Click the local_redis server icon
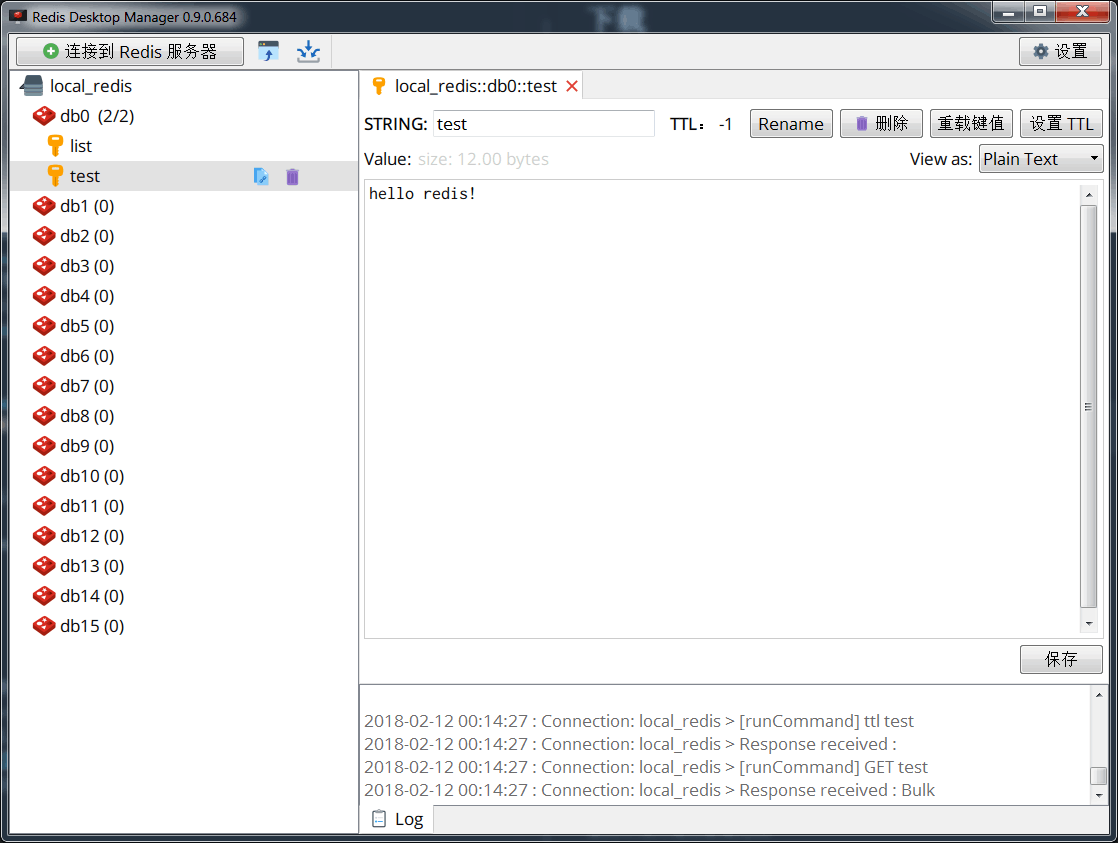 pos(32,86)
